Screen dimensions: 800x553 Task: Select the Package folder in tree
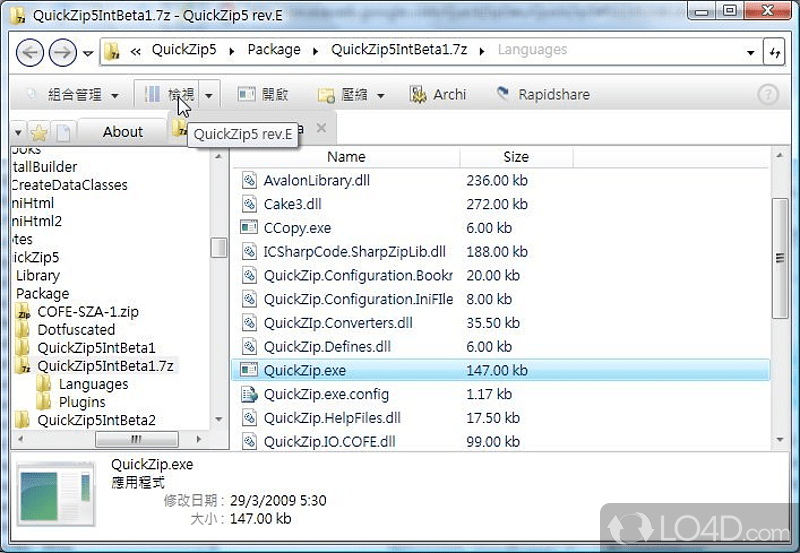[x=42, y=294]
